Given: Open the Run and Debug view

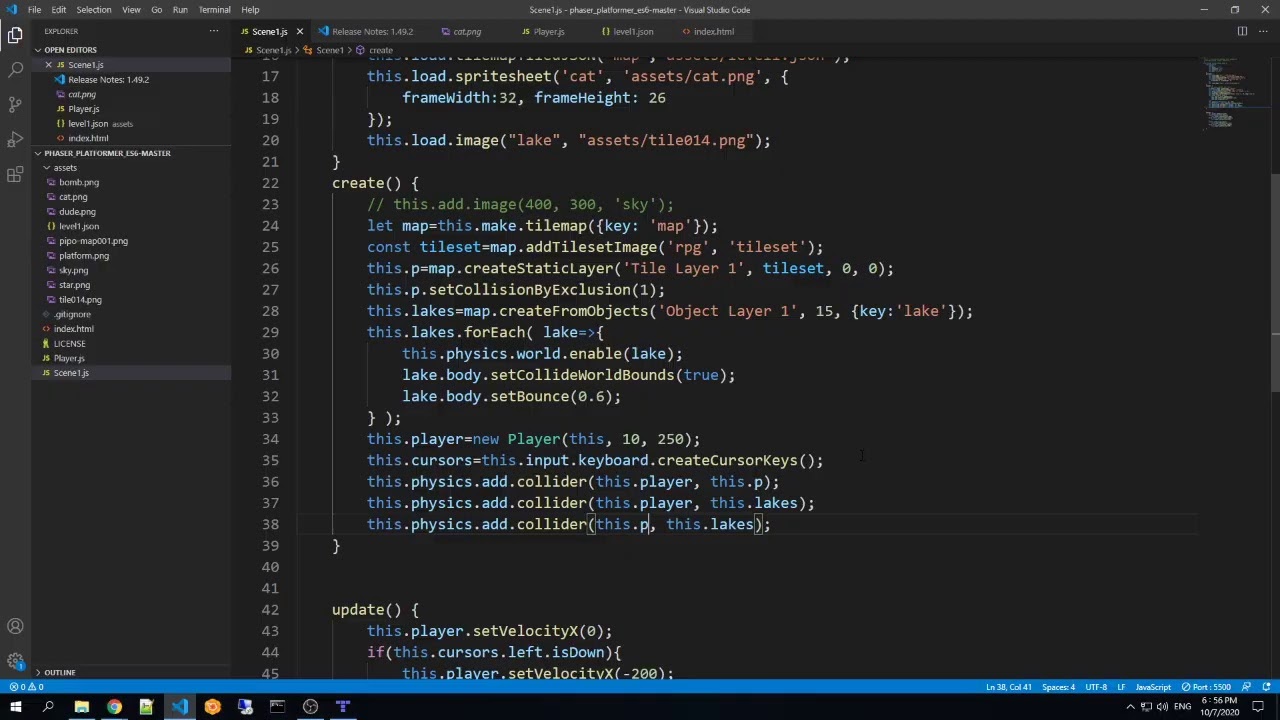Looking at the screenshot, I should point(15,140).
